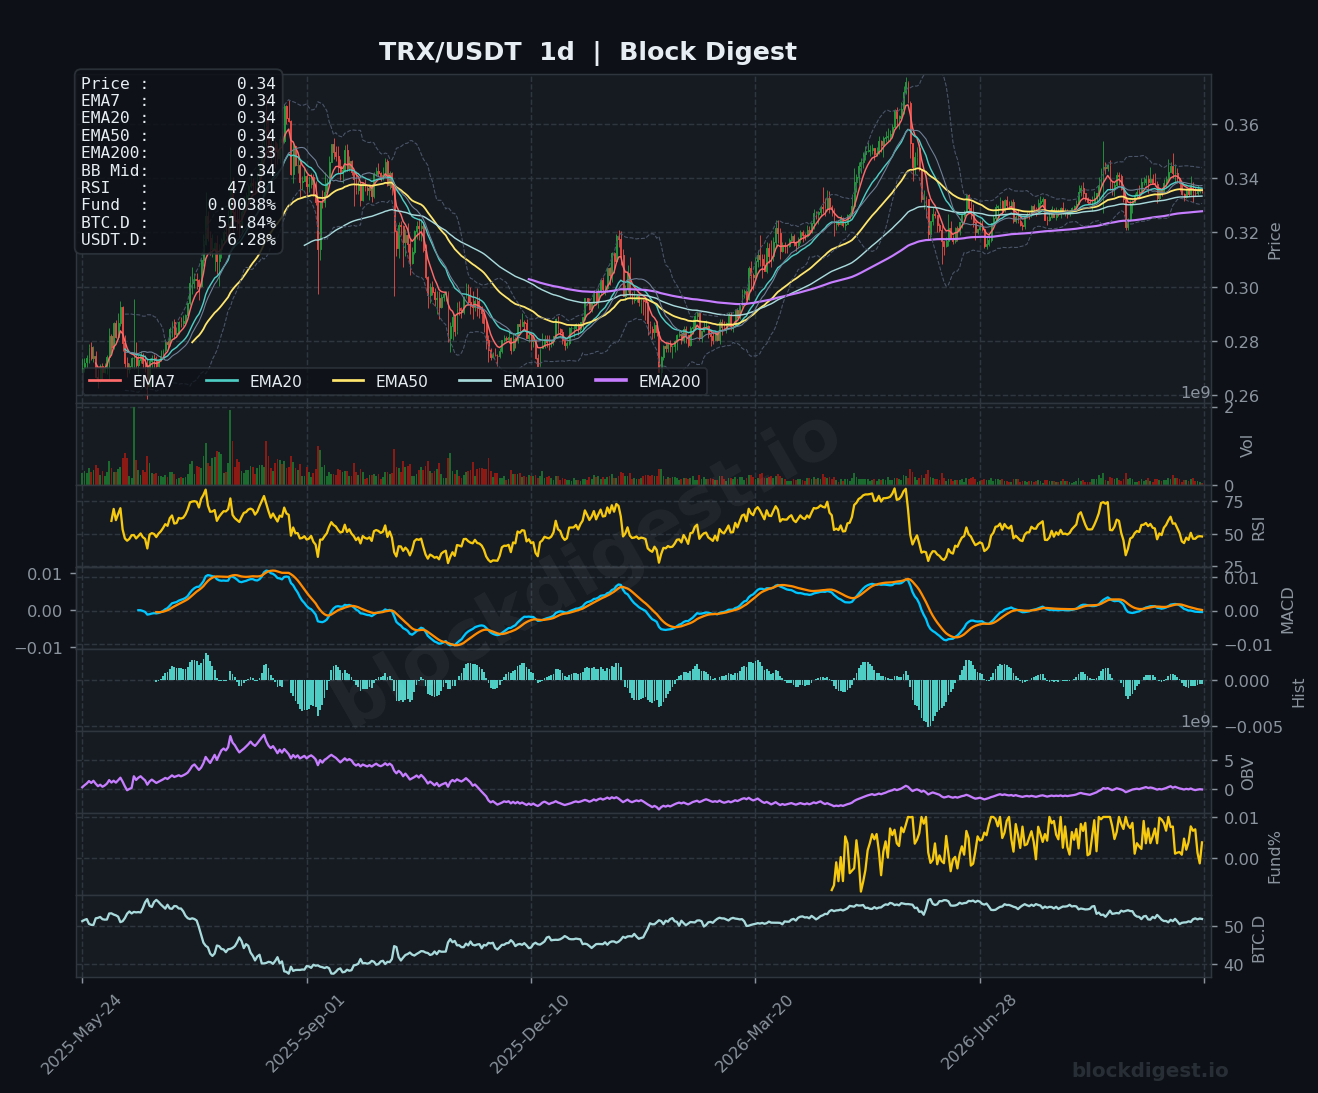
Task: Select the EMA100 legend entry
Action: coord(511,381)
